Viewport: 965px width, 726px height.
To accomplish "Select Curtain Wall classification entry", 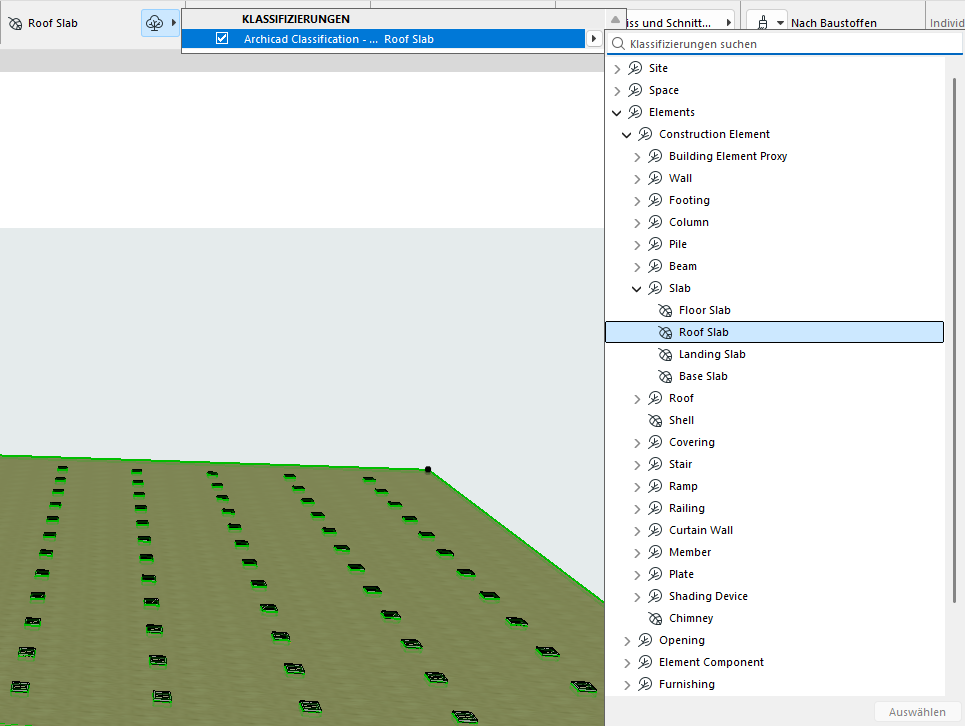I will tap(700, 530).
